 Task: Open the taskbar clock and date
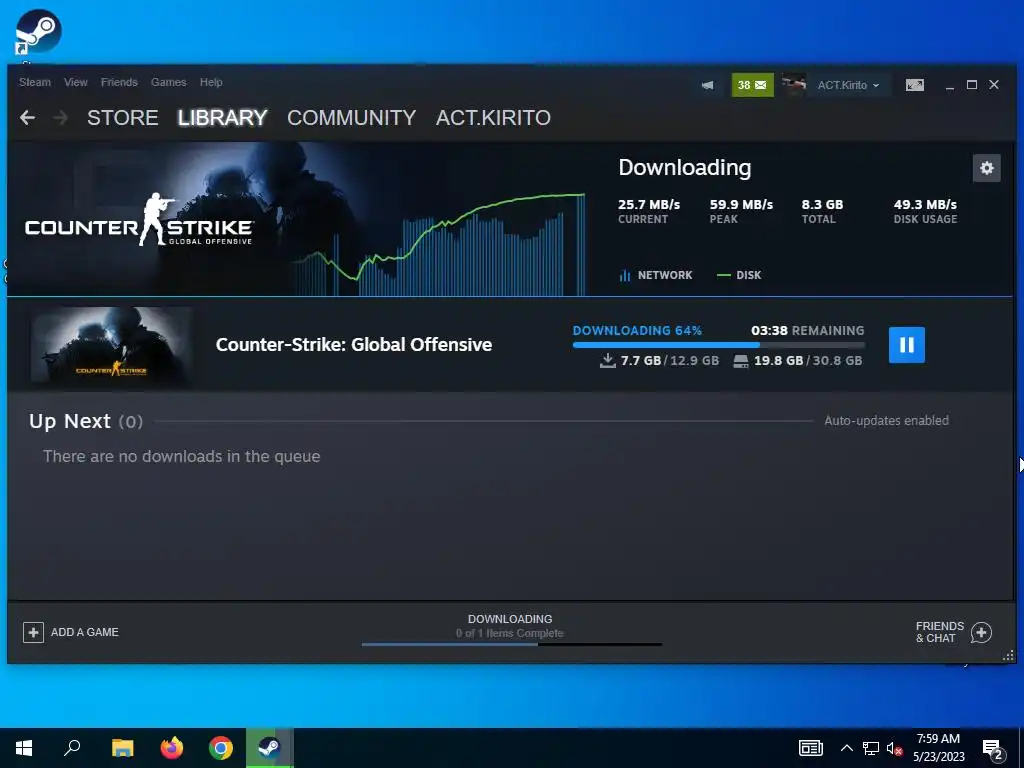pyautogui.click(x=938, y=748)
